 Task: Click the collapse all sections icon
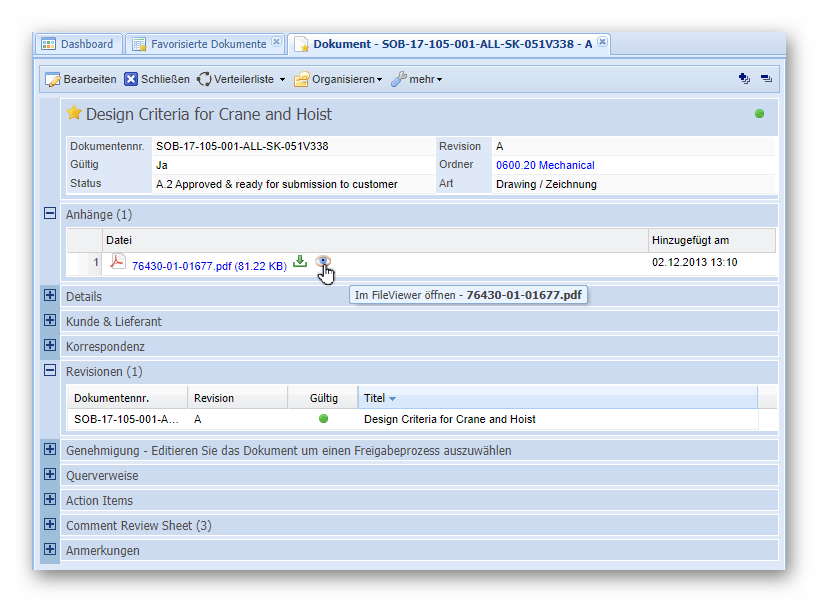[x=766, y=79]
